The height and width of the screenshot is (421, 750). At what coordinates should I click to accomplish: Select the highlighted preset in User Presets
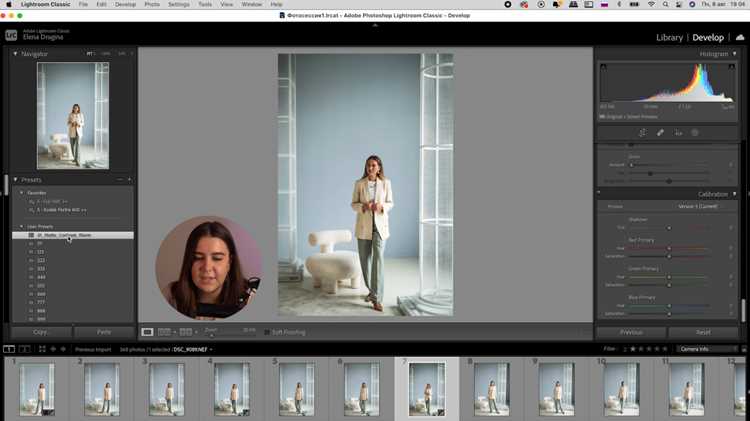tap(73, 235)
